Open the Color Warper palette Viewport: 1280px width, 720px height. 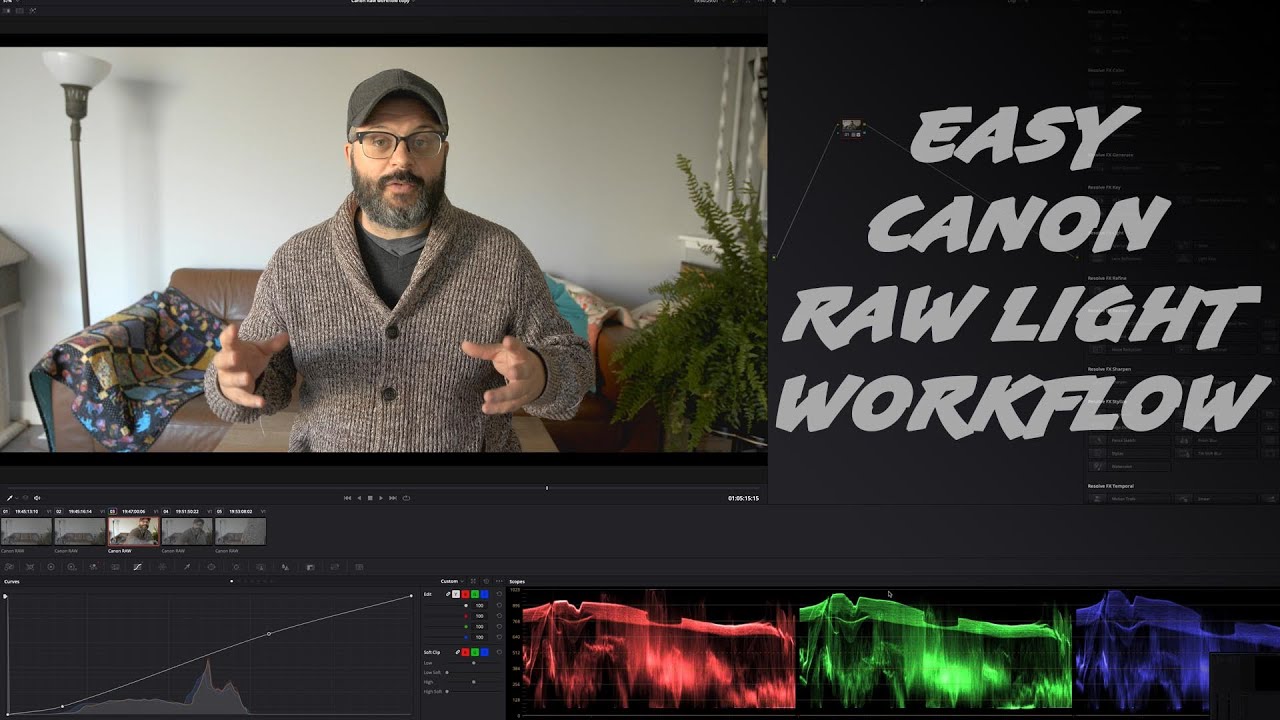pyautogui.click(x=162, y=567)
